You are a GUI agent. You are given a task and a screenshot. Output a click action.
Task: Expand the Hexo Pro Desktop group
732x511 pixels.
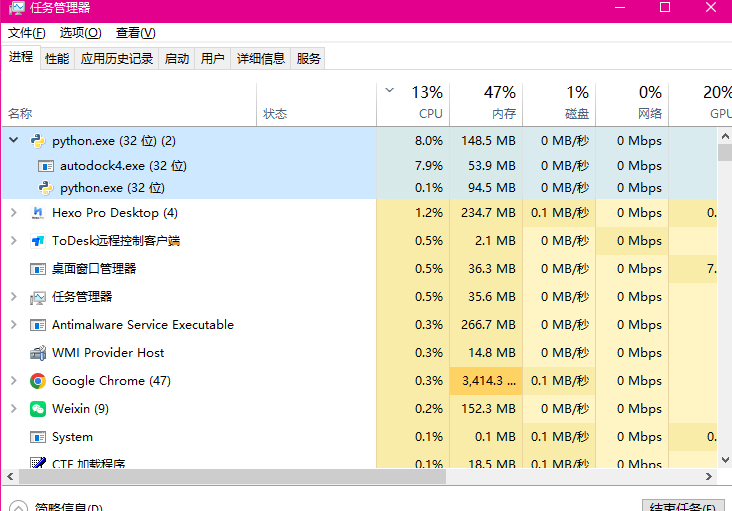pos(13,213)
